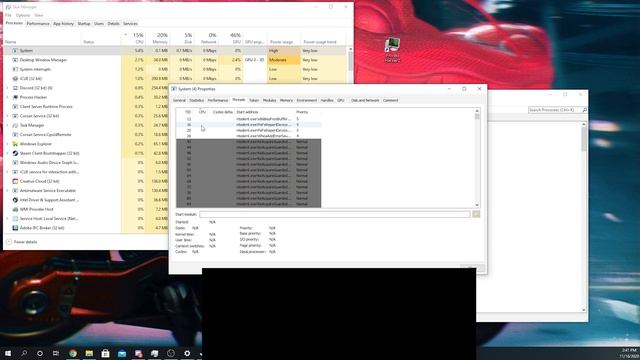Viewport: 640px width, 360px height.
Task: Click the Windows Explorer process icon
Action: [x=15, y=144]
